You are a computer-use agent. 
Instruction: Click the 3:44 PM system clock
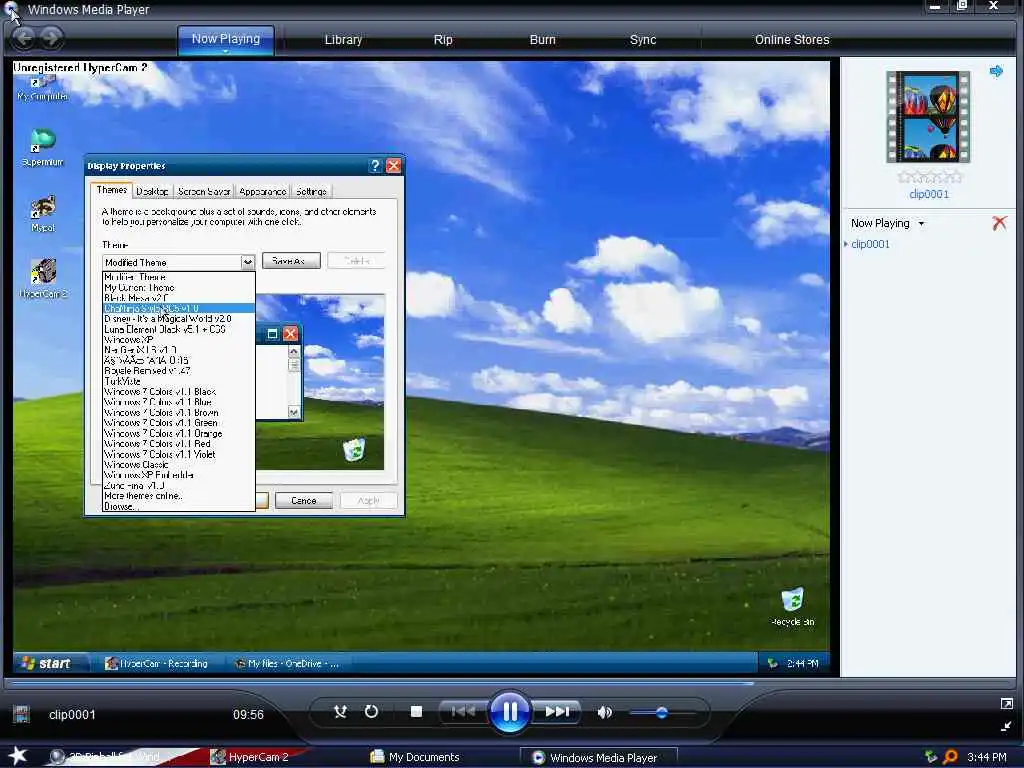[986, 757]
